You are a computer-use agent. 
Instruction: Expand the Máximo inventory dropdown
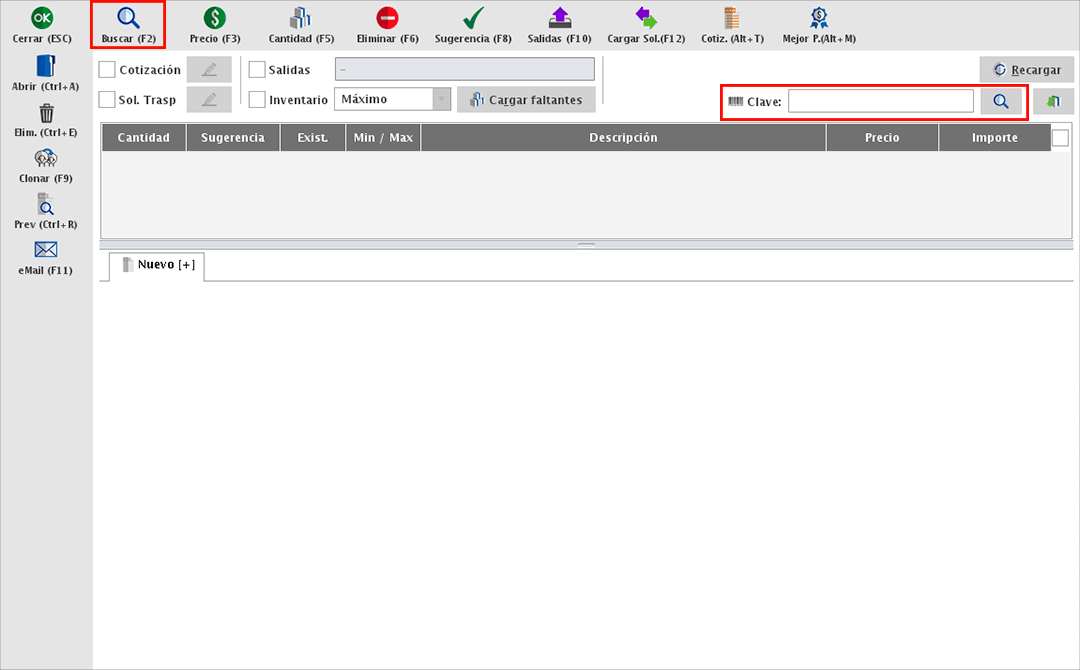[441, 100]
